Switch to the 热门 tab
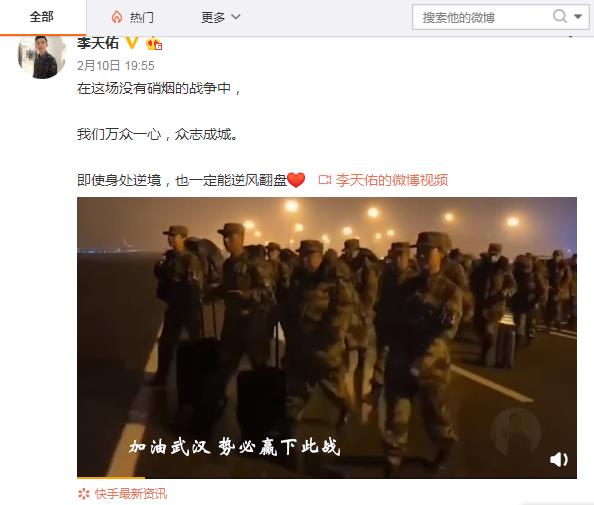This screenshot has height=505, width=594. tap(133, 17)
